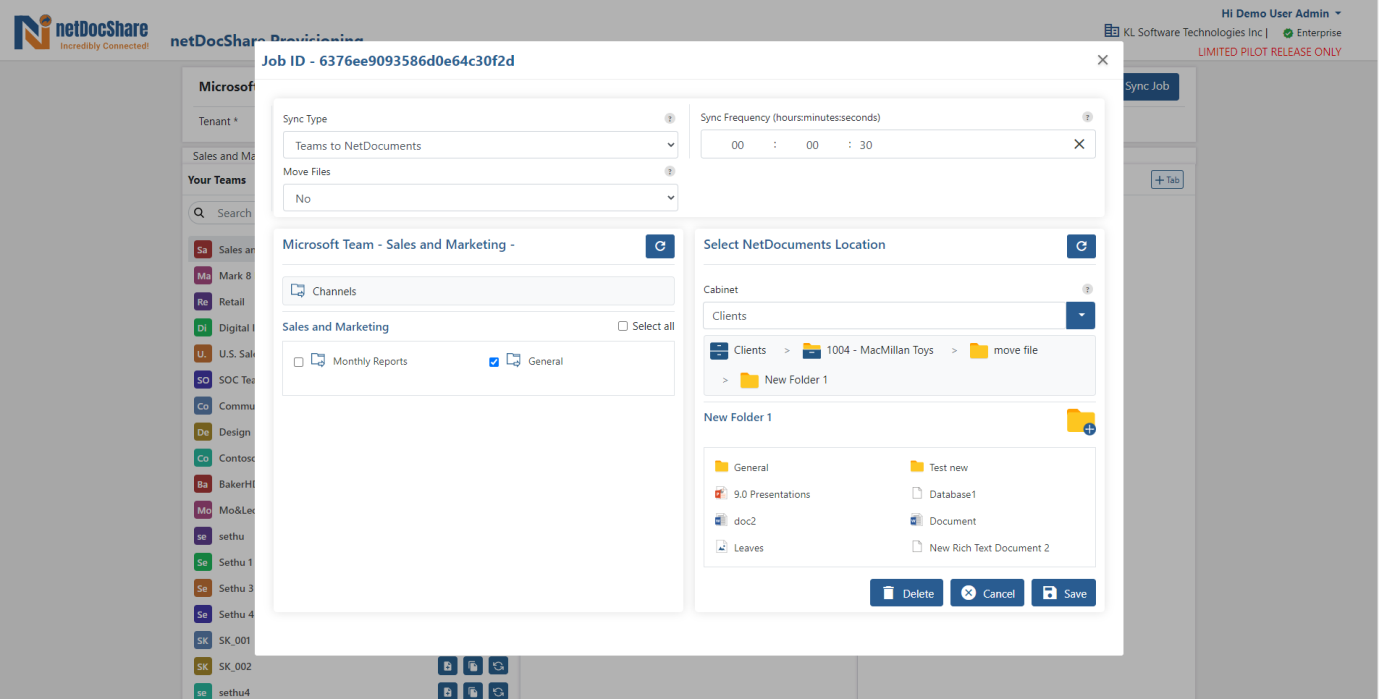Viewport: 1379px width, 699px height.
Task: Click the minutes field of sync frequency
Action: (x=812, y=145)
